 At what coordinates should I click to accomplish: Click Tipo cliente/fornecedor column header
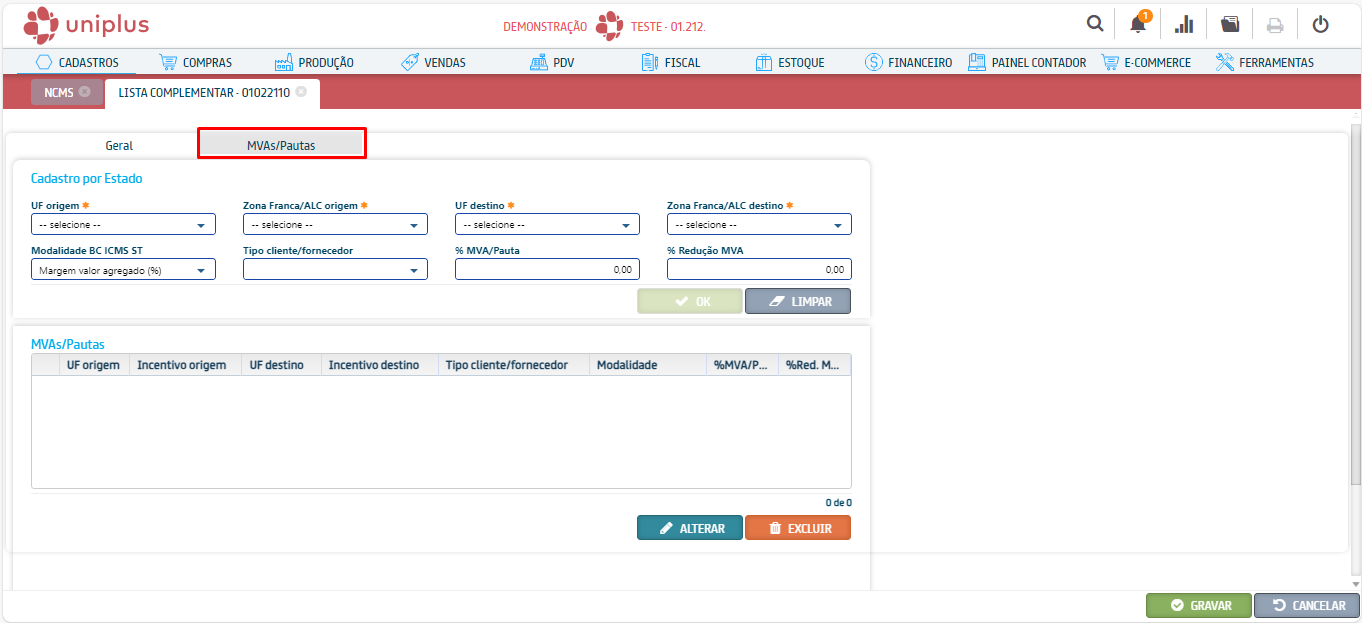tap(514, 365)
